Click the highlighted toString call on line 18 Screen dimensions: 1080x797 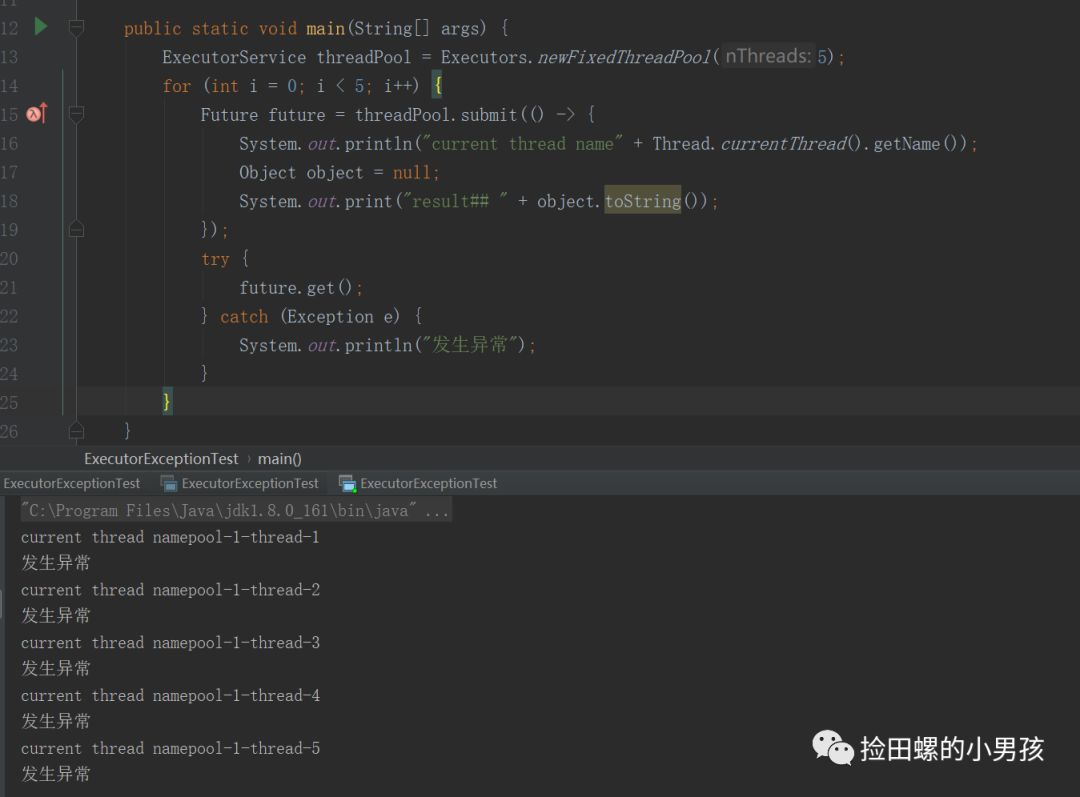[643, 200]
